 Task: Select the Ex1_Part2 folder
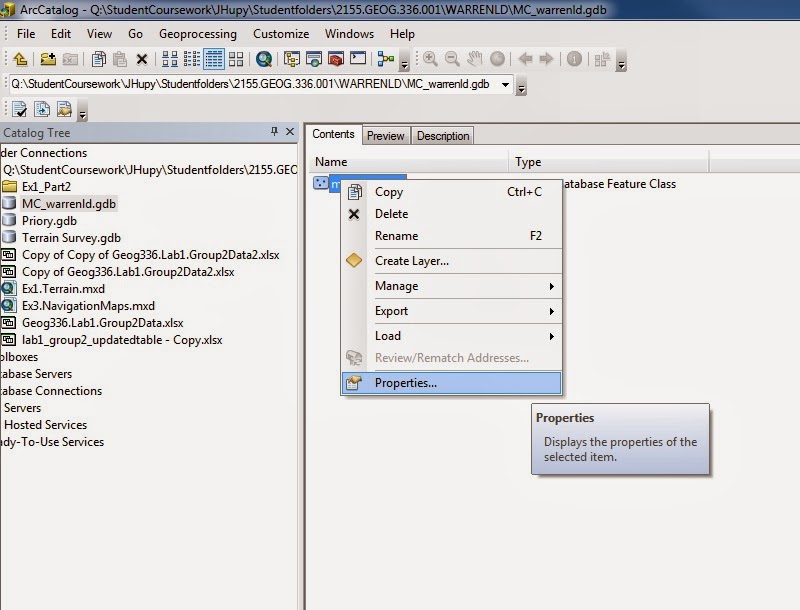tap(46, 187)
